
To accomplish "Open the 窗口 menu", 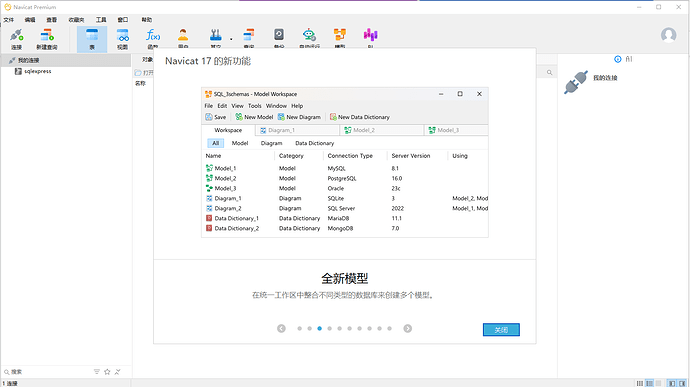I will coord(123,20).
